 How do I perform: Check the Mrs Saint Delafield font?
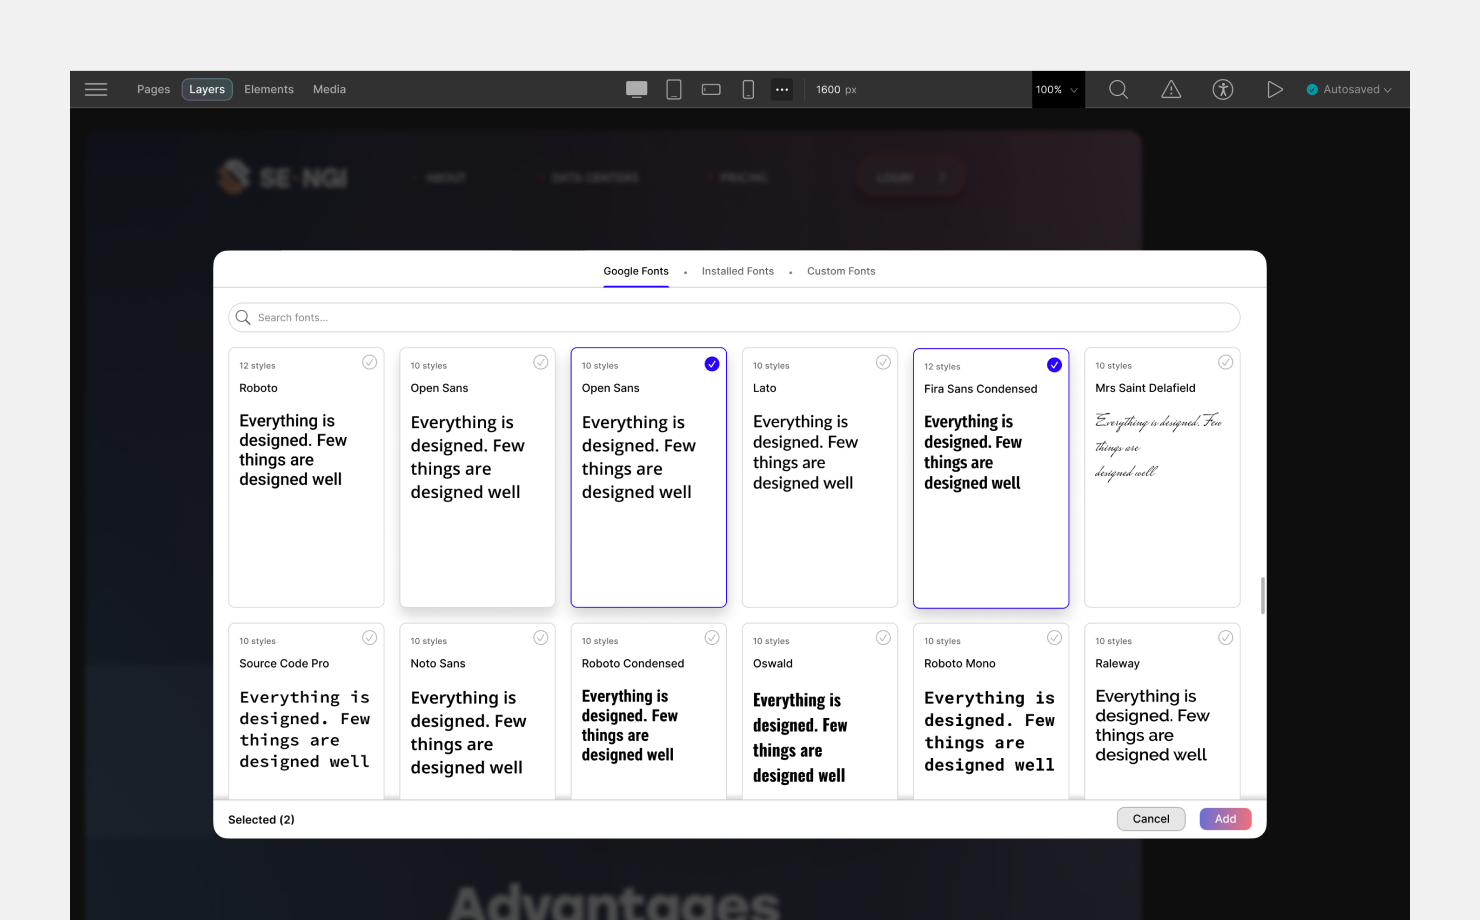coord(1225,362)
